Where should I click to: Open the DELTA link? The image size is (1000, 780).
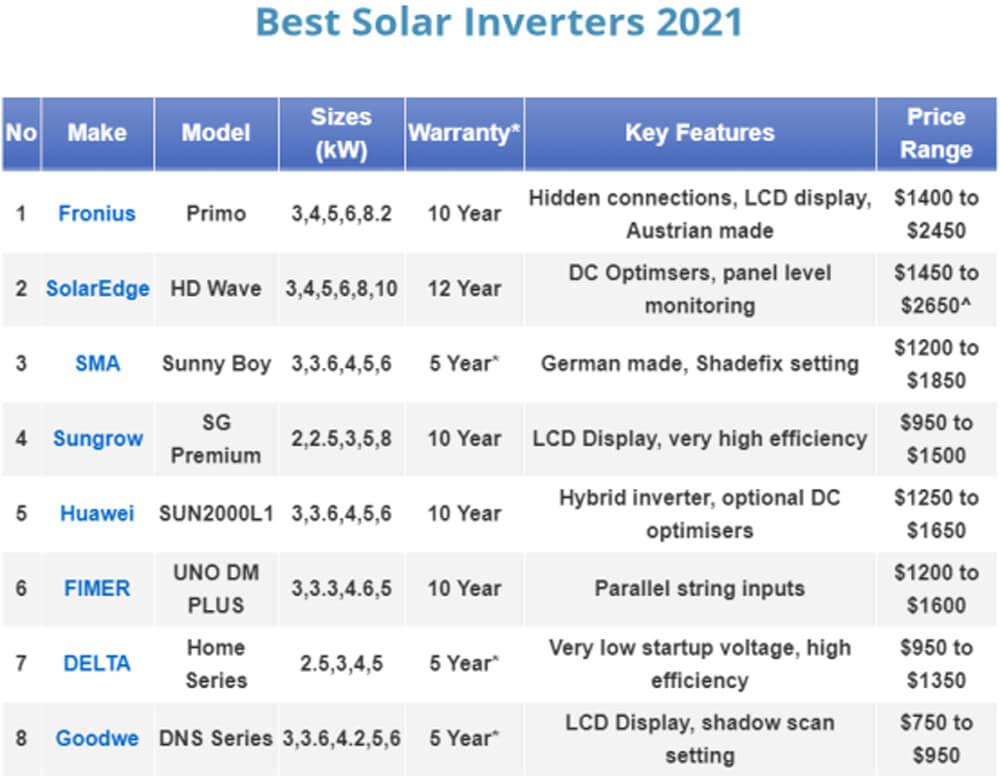tap(97, 663)
